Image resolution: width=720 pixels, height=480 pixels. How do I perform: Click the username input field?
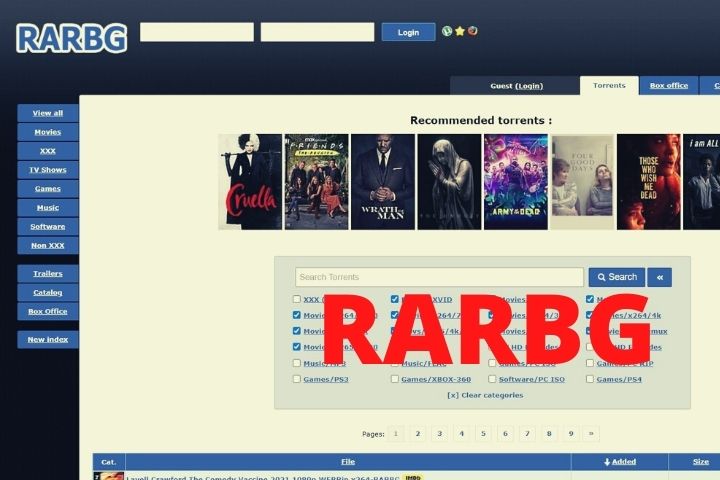point(197,32)
